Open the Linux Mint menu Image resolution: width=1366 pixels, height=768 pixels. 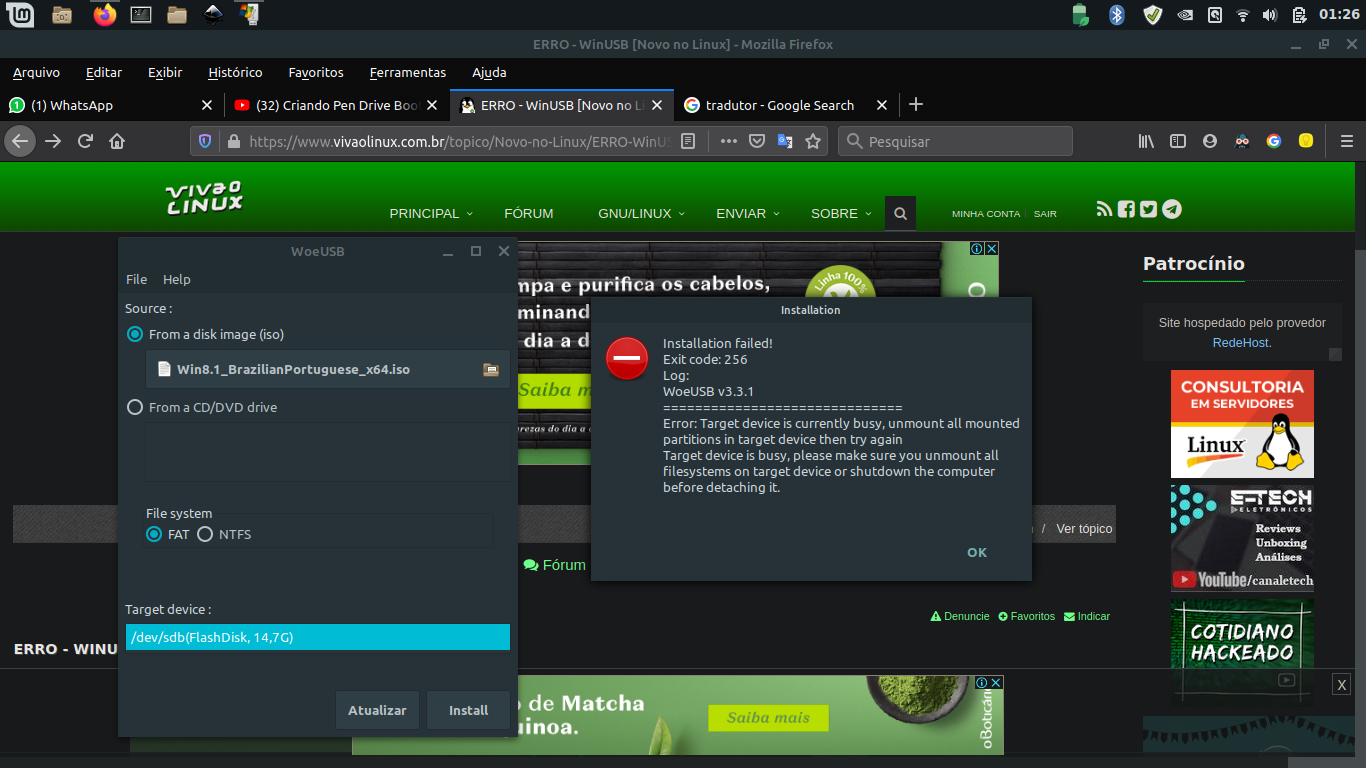click(19, 15)
